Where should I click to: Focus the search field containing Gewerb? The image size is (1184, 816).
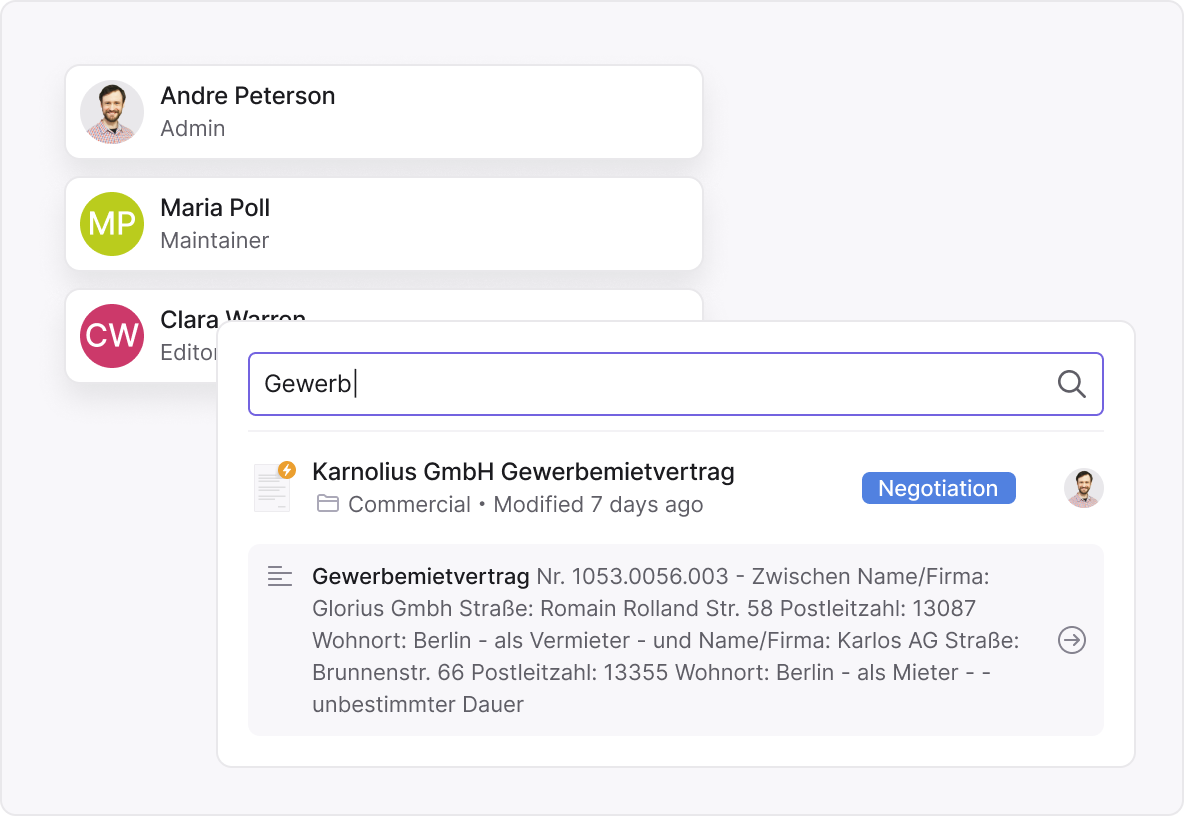click(650, 384)
